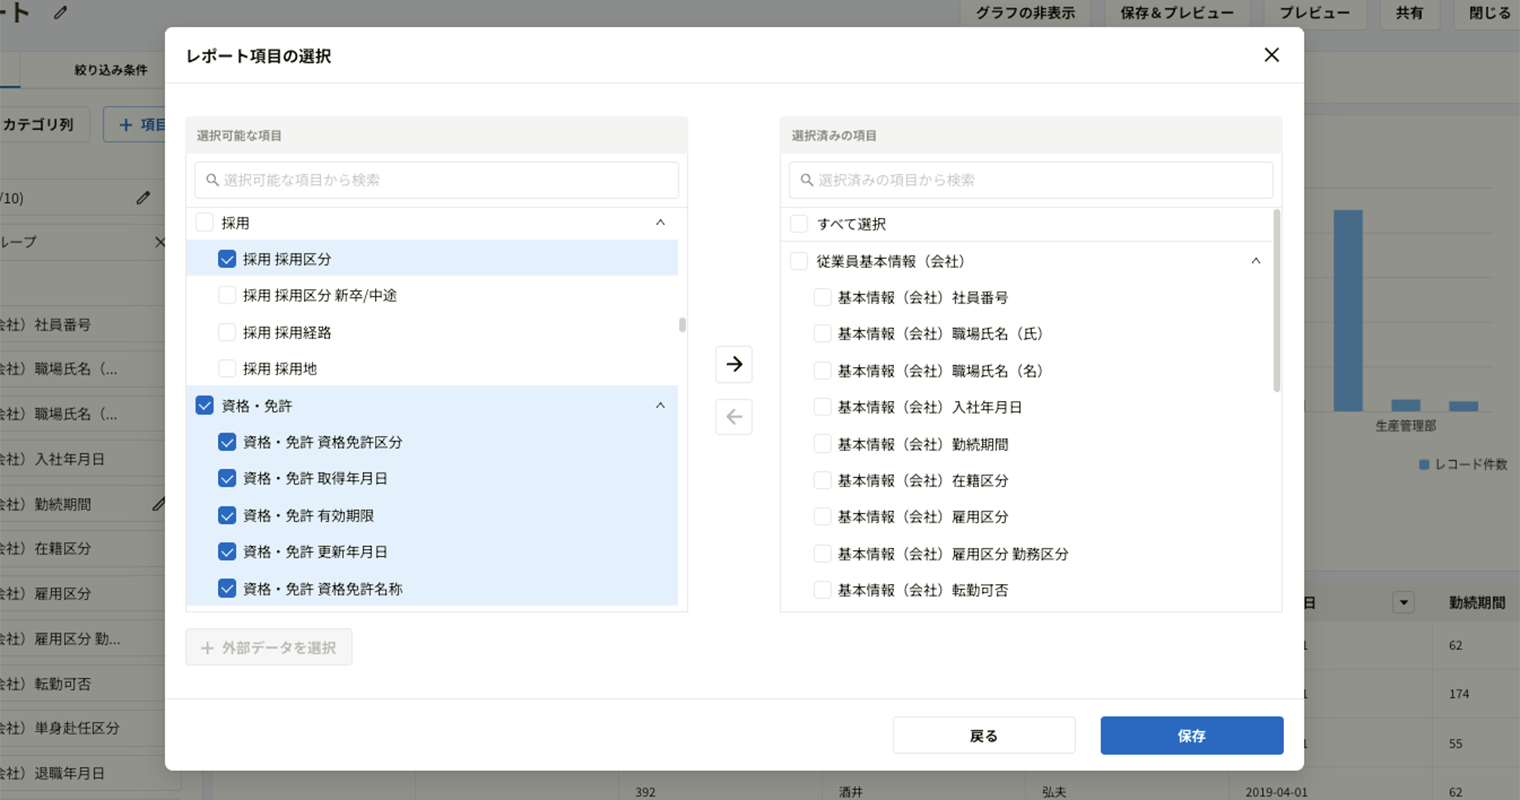The width and height of the screenshot is (1520, 800).
Task: Click グラフの非表示 in the background toolbar
Action: (x=1025, y=12)
